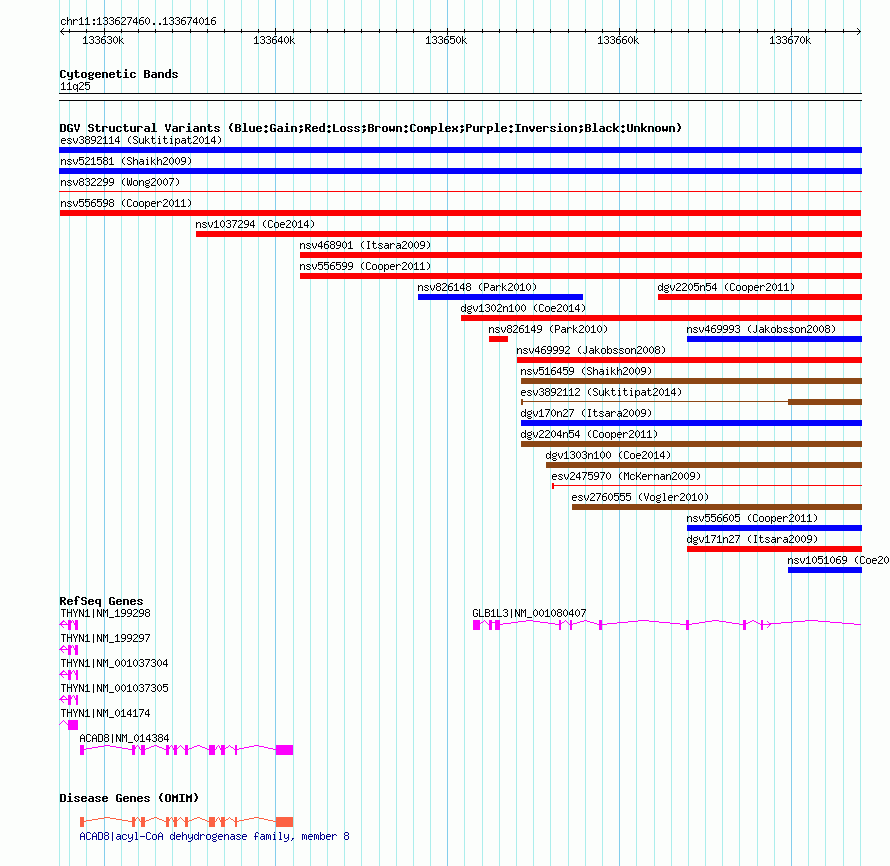This screenshot has height=866, width=890.
Task: Click the esv3892114 (Suktitipat2014) blue gain bar
Action: point(460,150)
